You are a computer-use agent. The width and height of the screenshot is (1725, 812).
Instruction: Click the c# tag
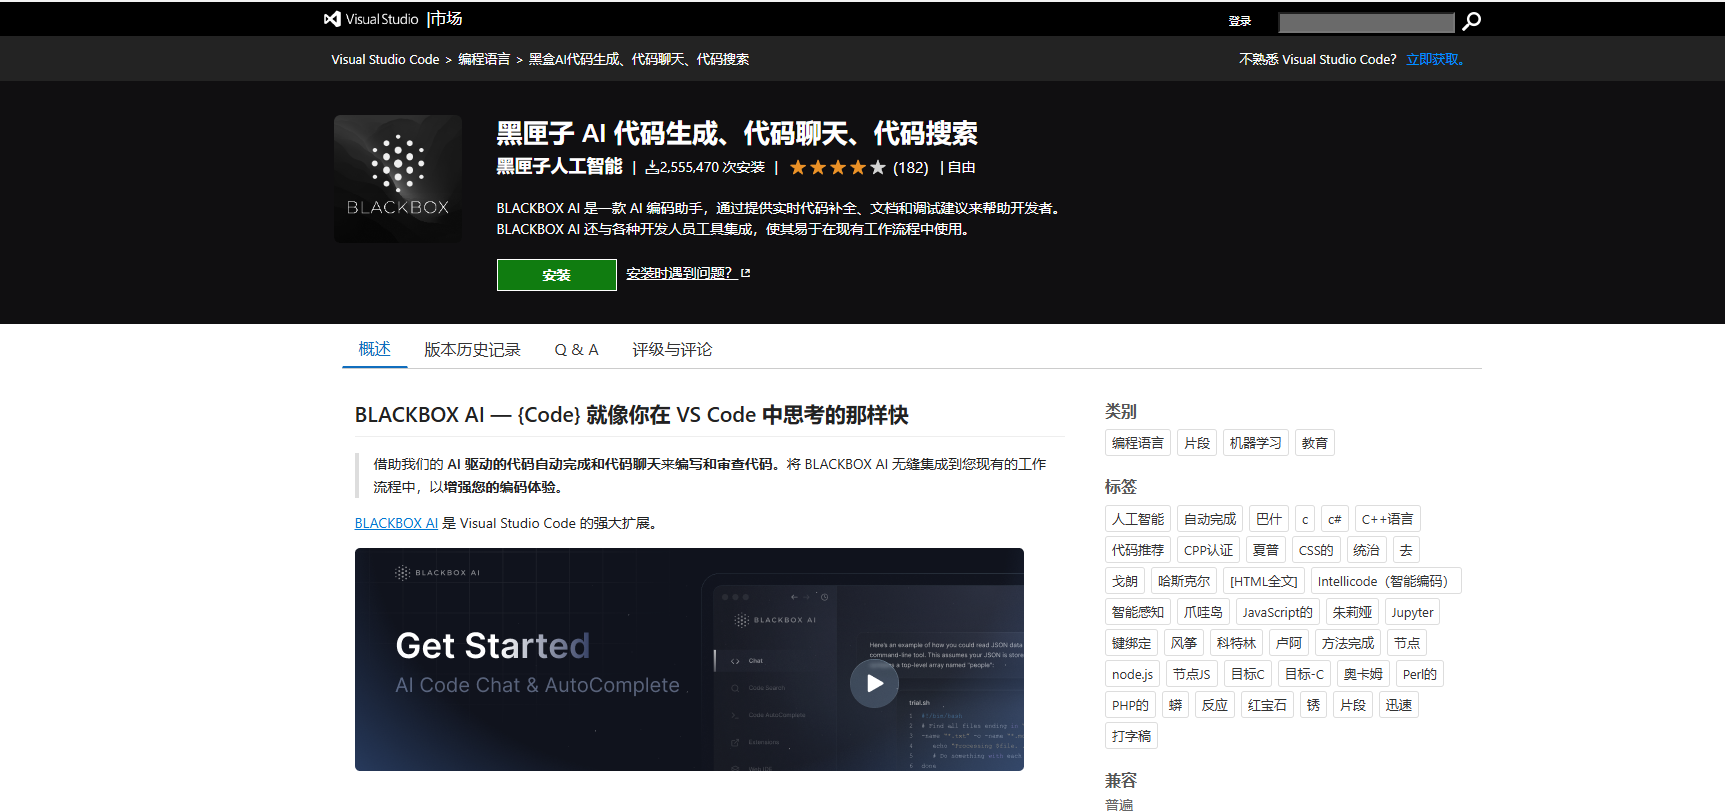1335,519
